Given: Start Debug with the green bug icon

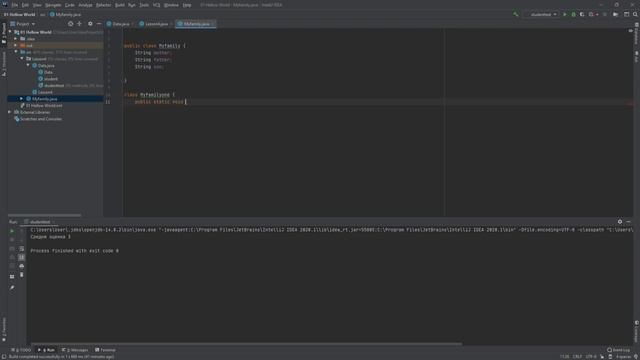Looking at the screenshot, I should (573, 14).
